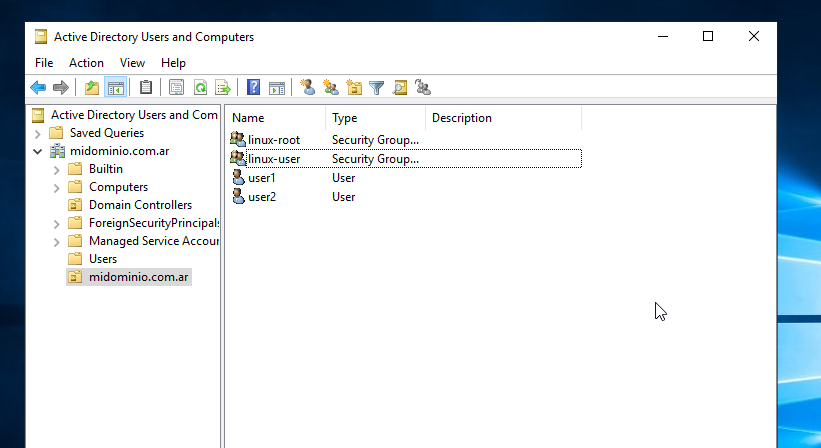The width and height of the screenshot is (821, 448).
Task: Expand the Managed Service Accounts container
Action: (57, 242)
